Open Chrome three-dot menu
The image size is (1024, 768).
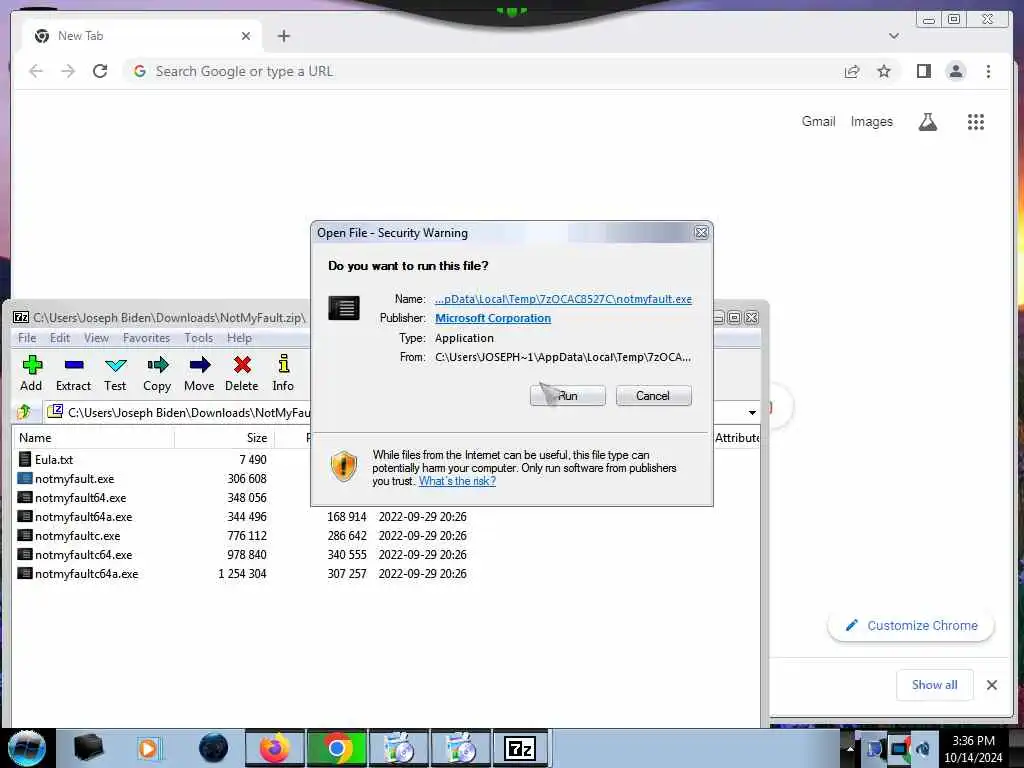(988, 71)
